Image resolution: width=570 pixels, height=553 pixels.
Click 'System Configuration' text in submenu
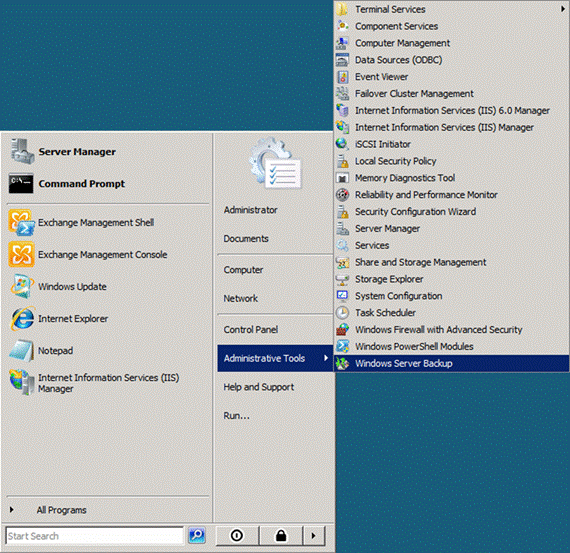point(398,296)
